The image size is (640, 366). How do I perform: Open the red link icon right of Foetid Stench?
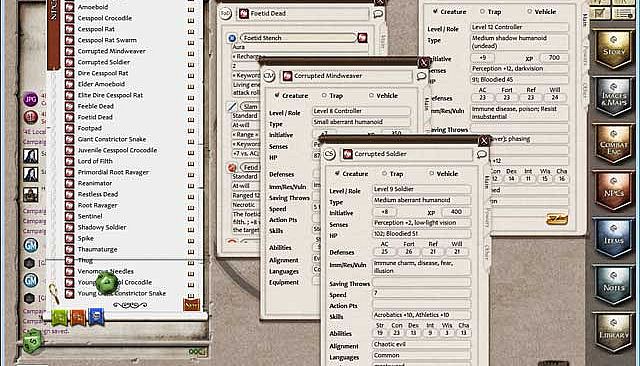[x=362, y=38]
